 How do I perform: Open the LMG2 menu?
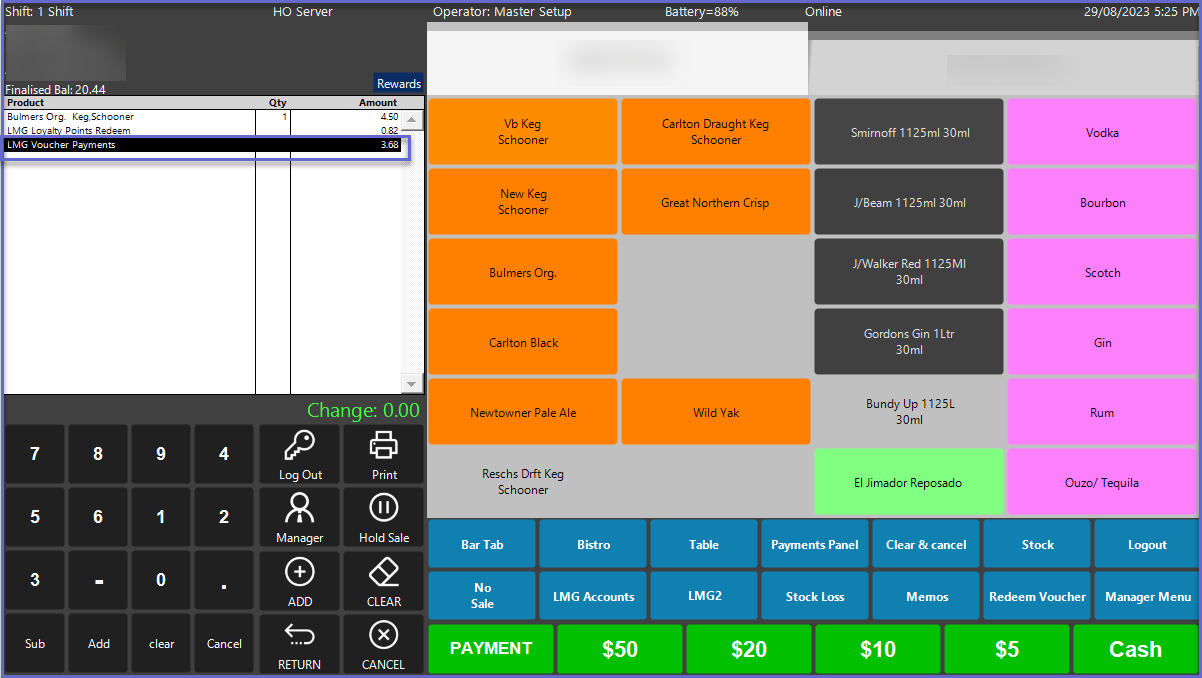[x=704, y=596]
